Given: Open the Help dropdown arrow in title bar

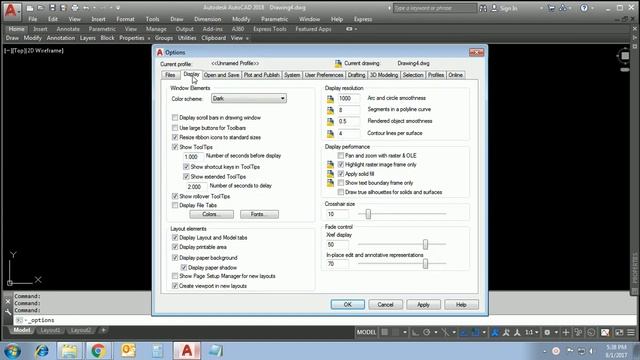Looking at the screenshot, I should [x=593, y=8].
